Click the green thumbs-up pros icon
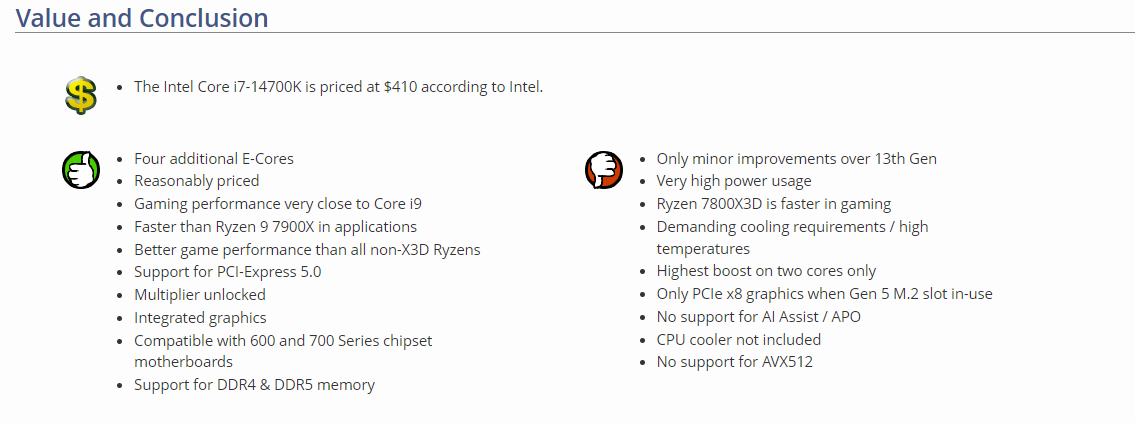1135x423 pixels. point(81,168)
